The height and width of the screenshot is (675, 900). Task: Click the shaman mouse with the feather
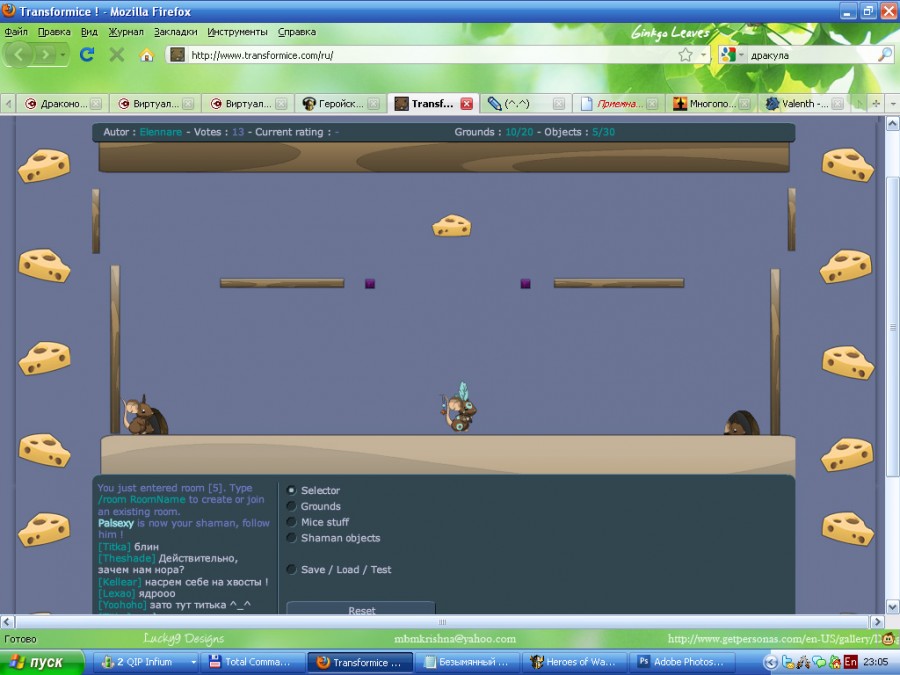pos(460,408)
